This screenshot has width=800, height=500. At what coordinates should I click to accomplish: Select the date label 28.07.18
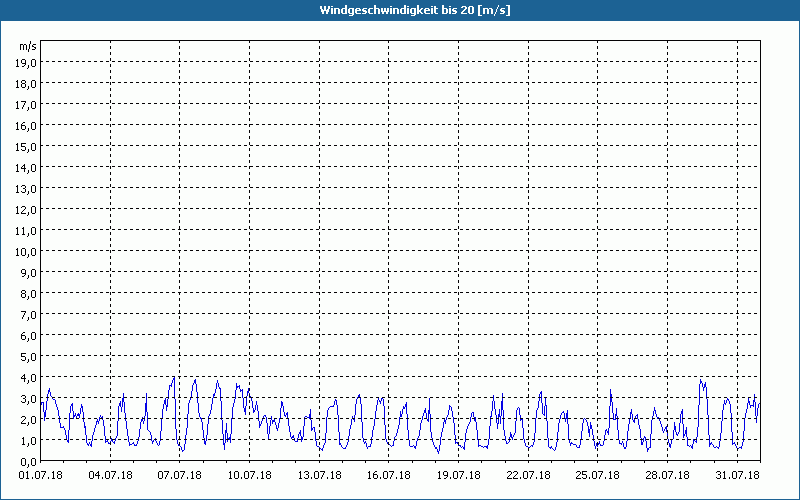point(667,476)
